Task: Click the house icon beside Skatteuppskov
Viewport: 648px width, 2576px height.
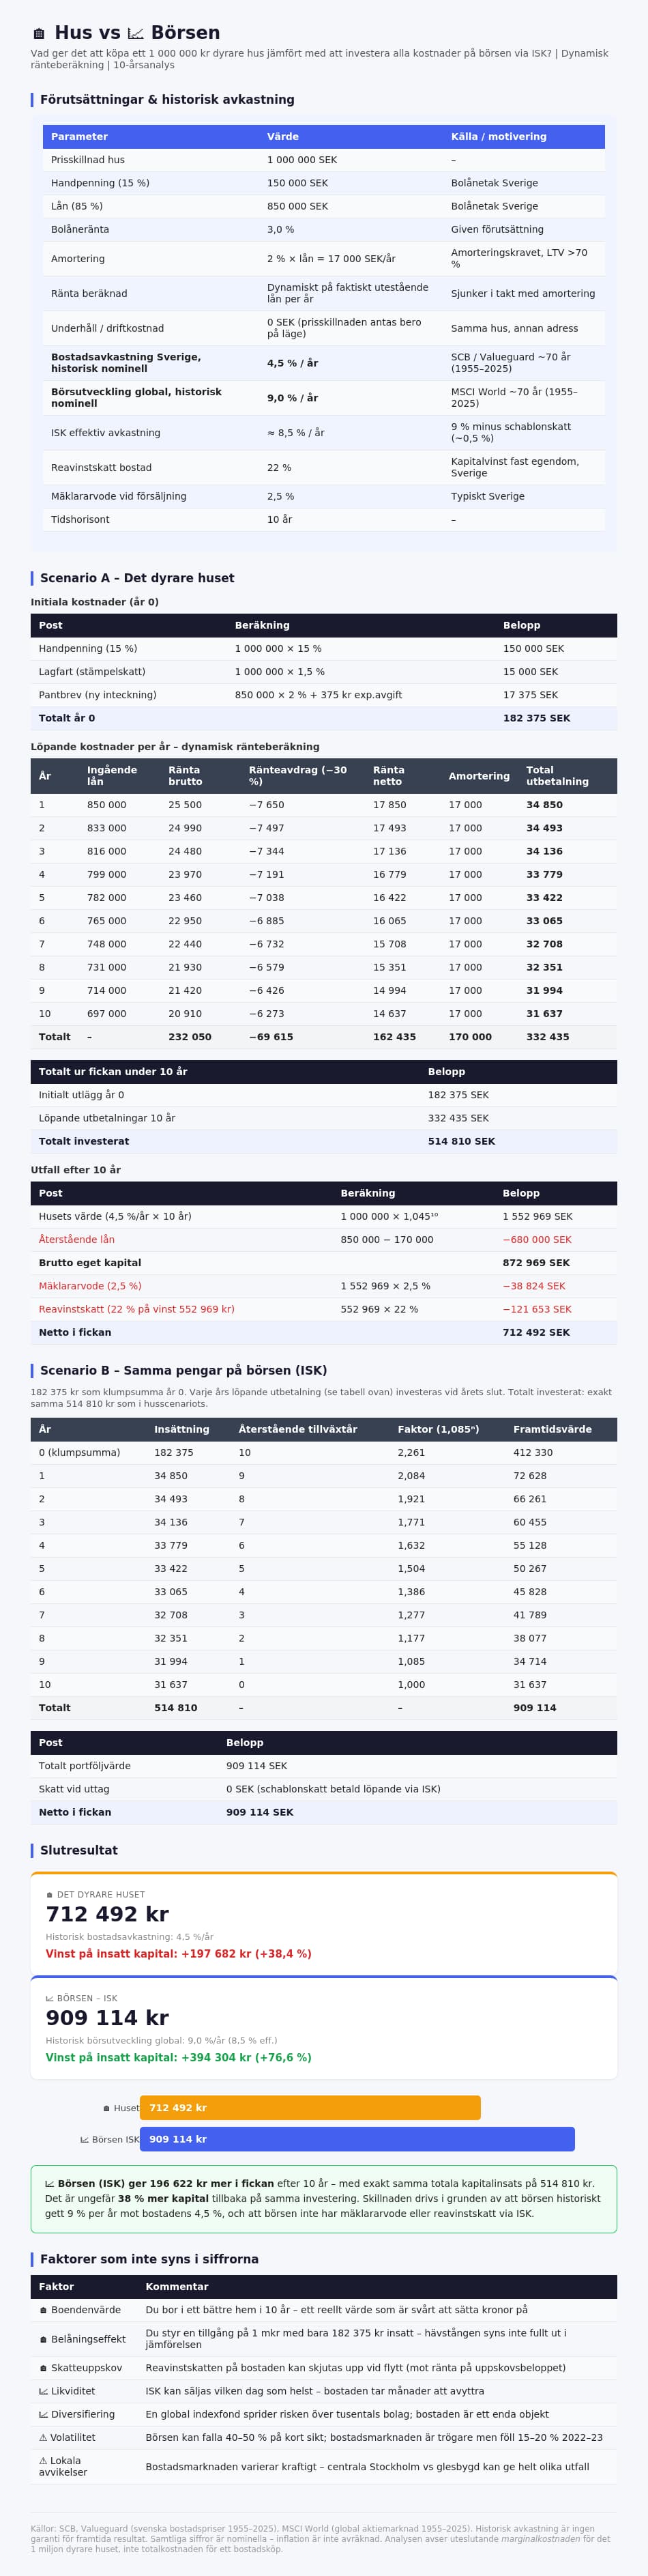Action: (x=43, y=2368)
